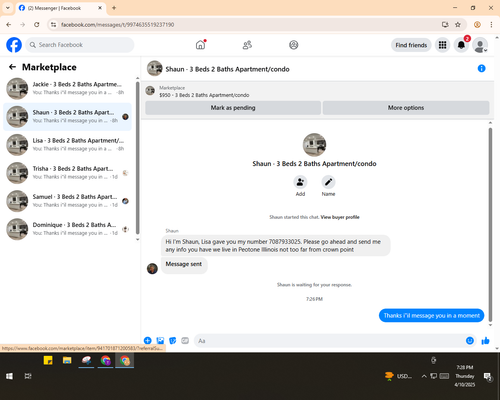Click the blue 'Thanks i'll message you' bubble
Image resolution: width=500 pixels, height=400 pixels.
(x=431, y=315)
